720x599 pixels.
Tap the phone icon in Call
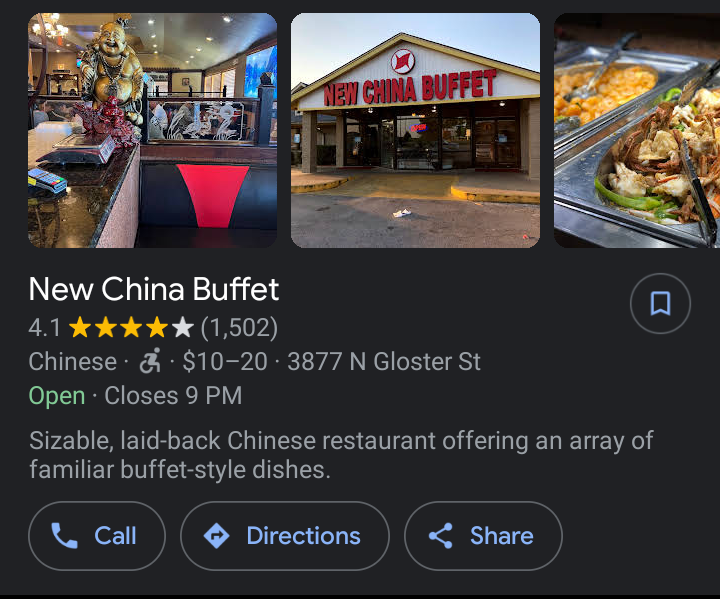click(64, 536)
